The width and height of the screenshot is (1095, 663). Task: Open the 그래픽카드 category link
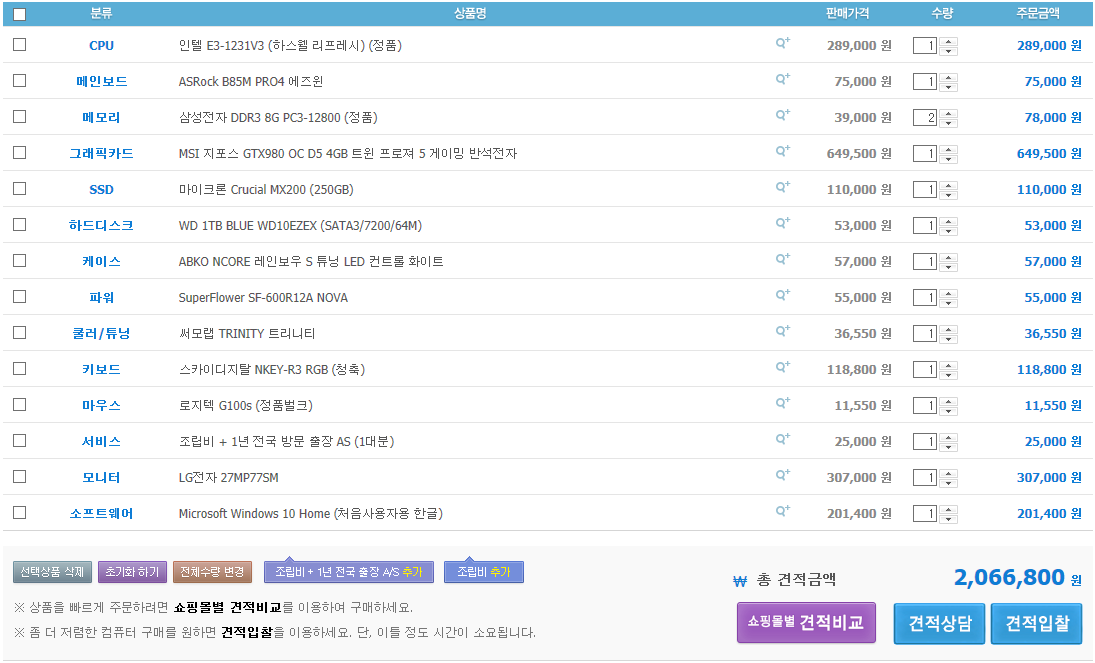click(x=101, y=153)
